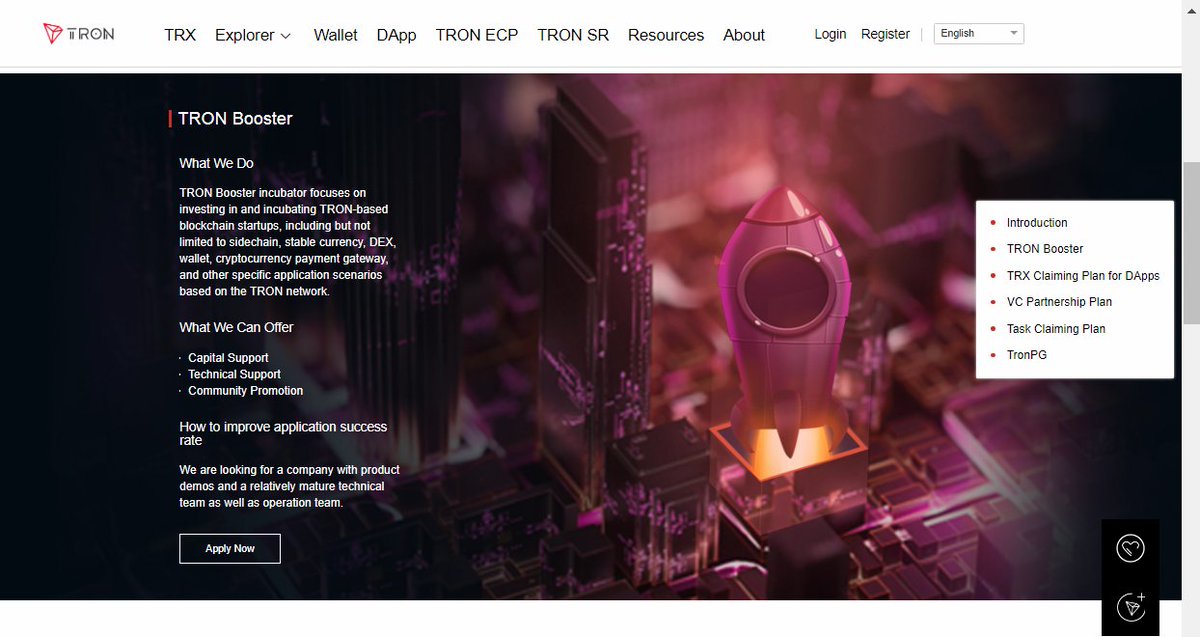This screenshot has width=1200, height=637.
Task: Click the Apply Now button
Action: coord(230,548)
